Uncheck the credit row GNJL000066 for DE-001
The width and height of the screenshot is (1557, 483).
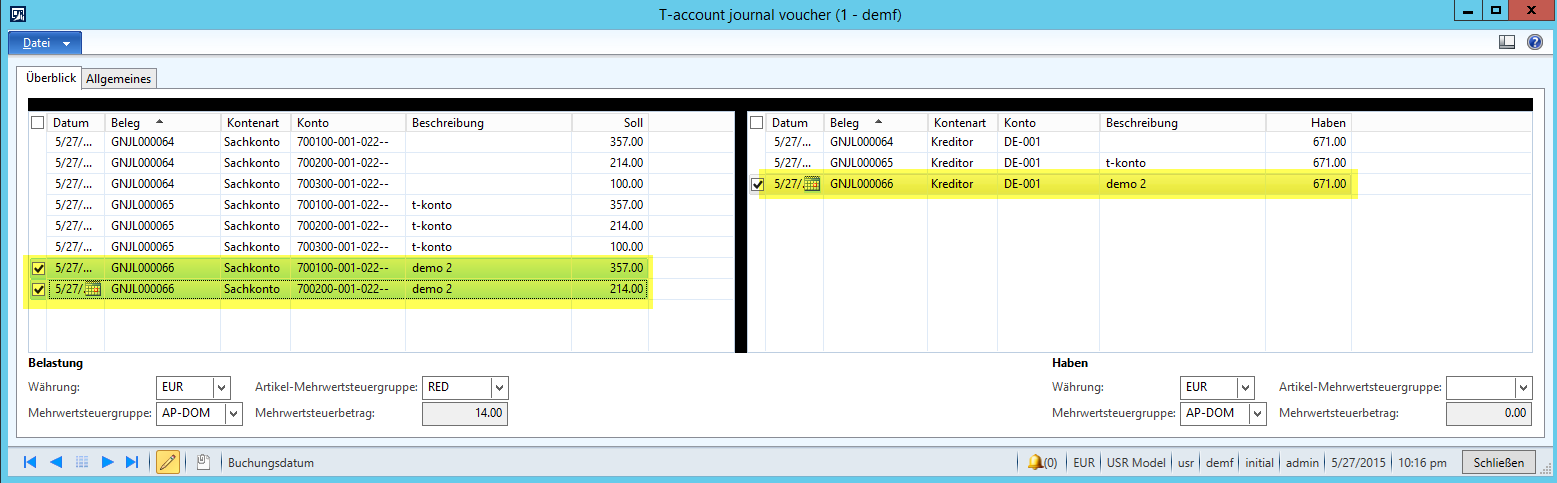point(757,184)
